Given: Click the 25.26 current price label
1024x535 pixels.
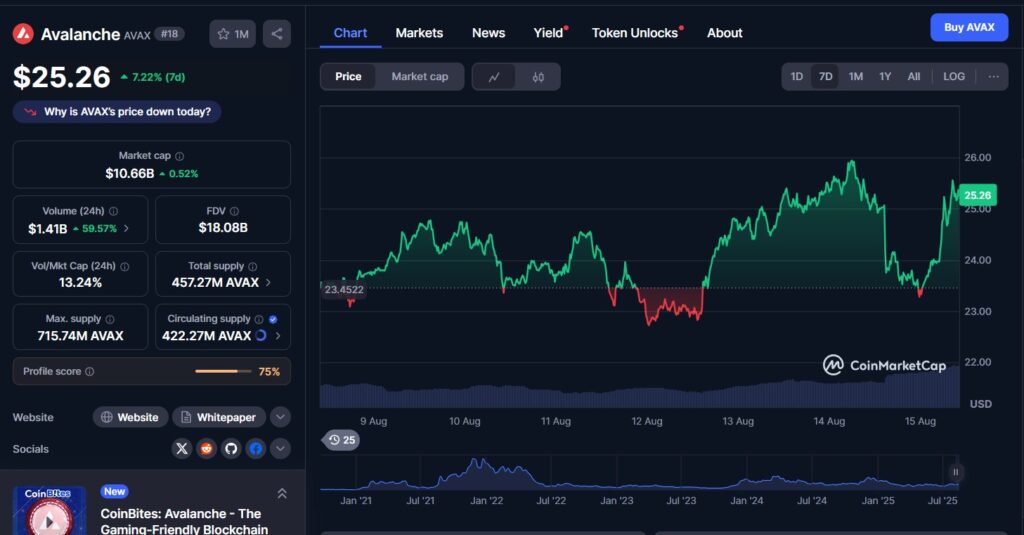Looking at the screenshot, I should click(978, 195).
